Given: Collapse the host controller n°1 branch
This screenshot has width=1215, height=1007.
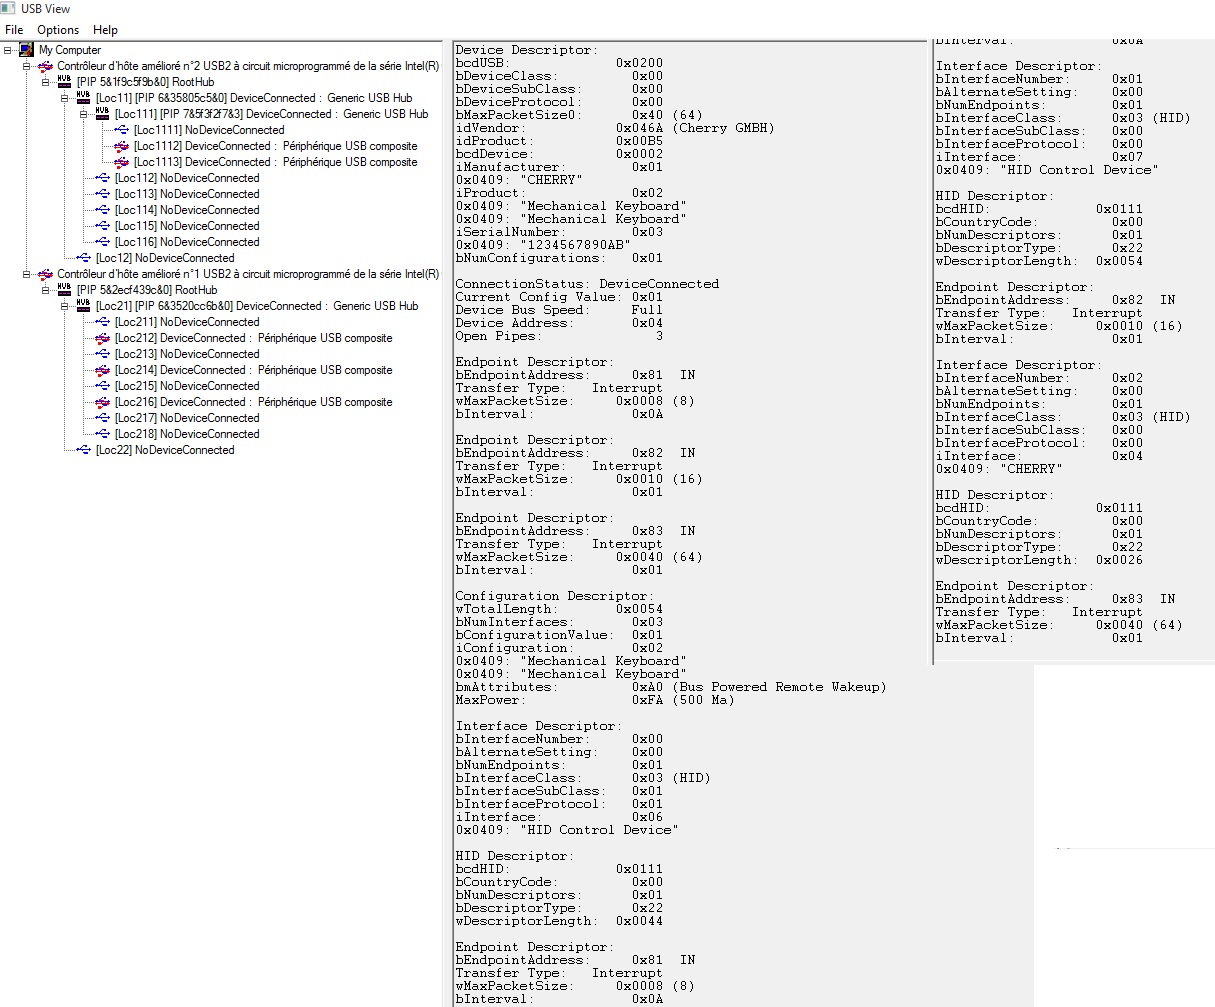Looking at the screenshot, I should click(27, 274).
